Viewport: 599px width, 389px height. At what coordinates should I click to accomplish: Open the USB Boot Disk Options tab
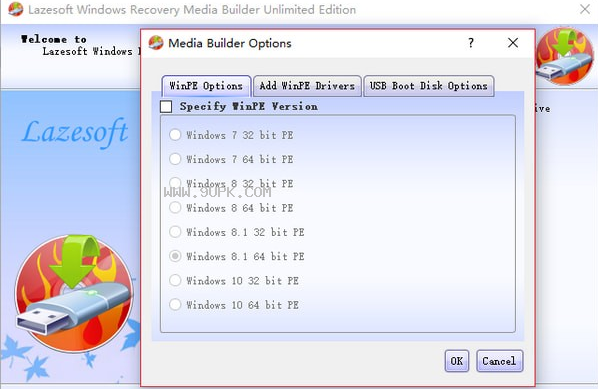pos(429,86)
